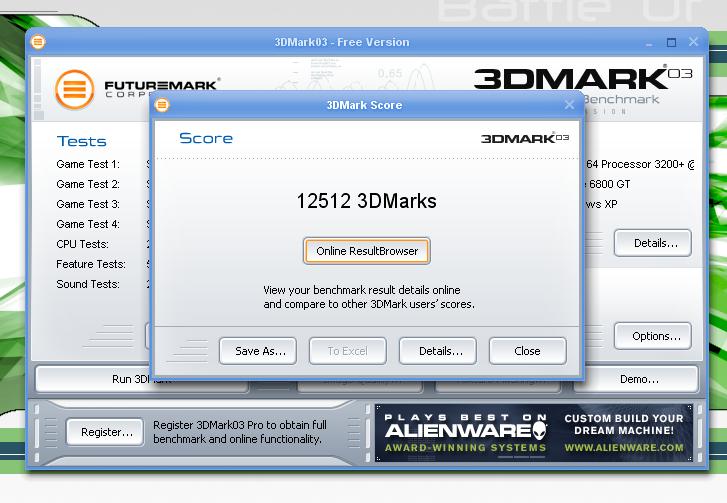
Task: Open Details... in the 3DMark Score dialog
Action: (x=438, y=351)
